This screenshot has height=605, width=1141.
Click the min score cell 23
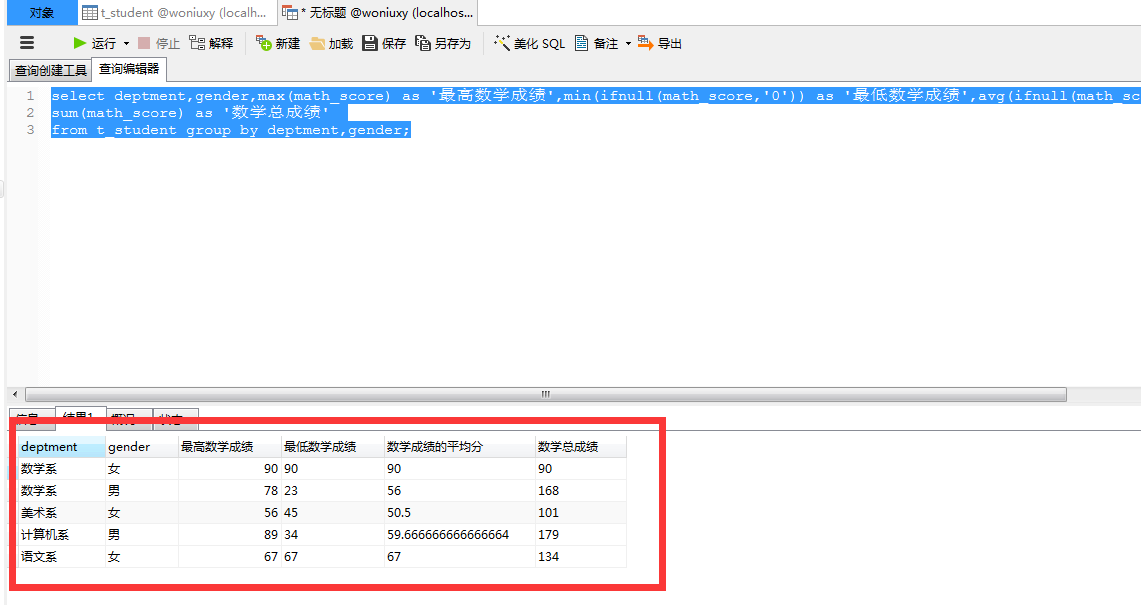pos(333,491)
